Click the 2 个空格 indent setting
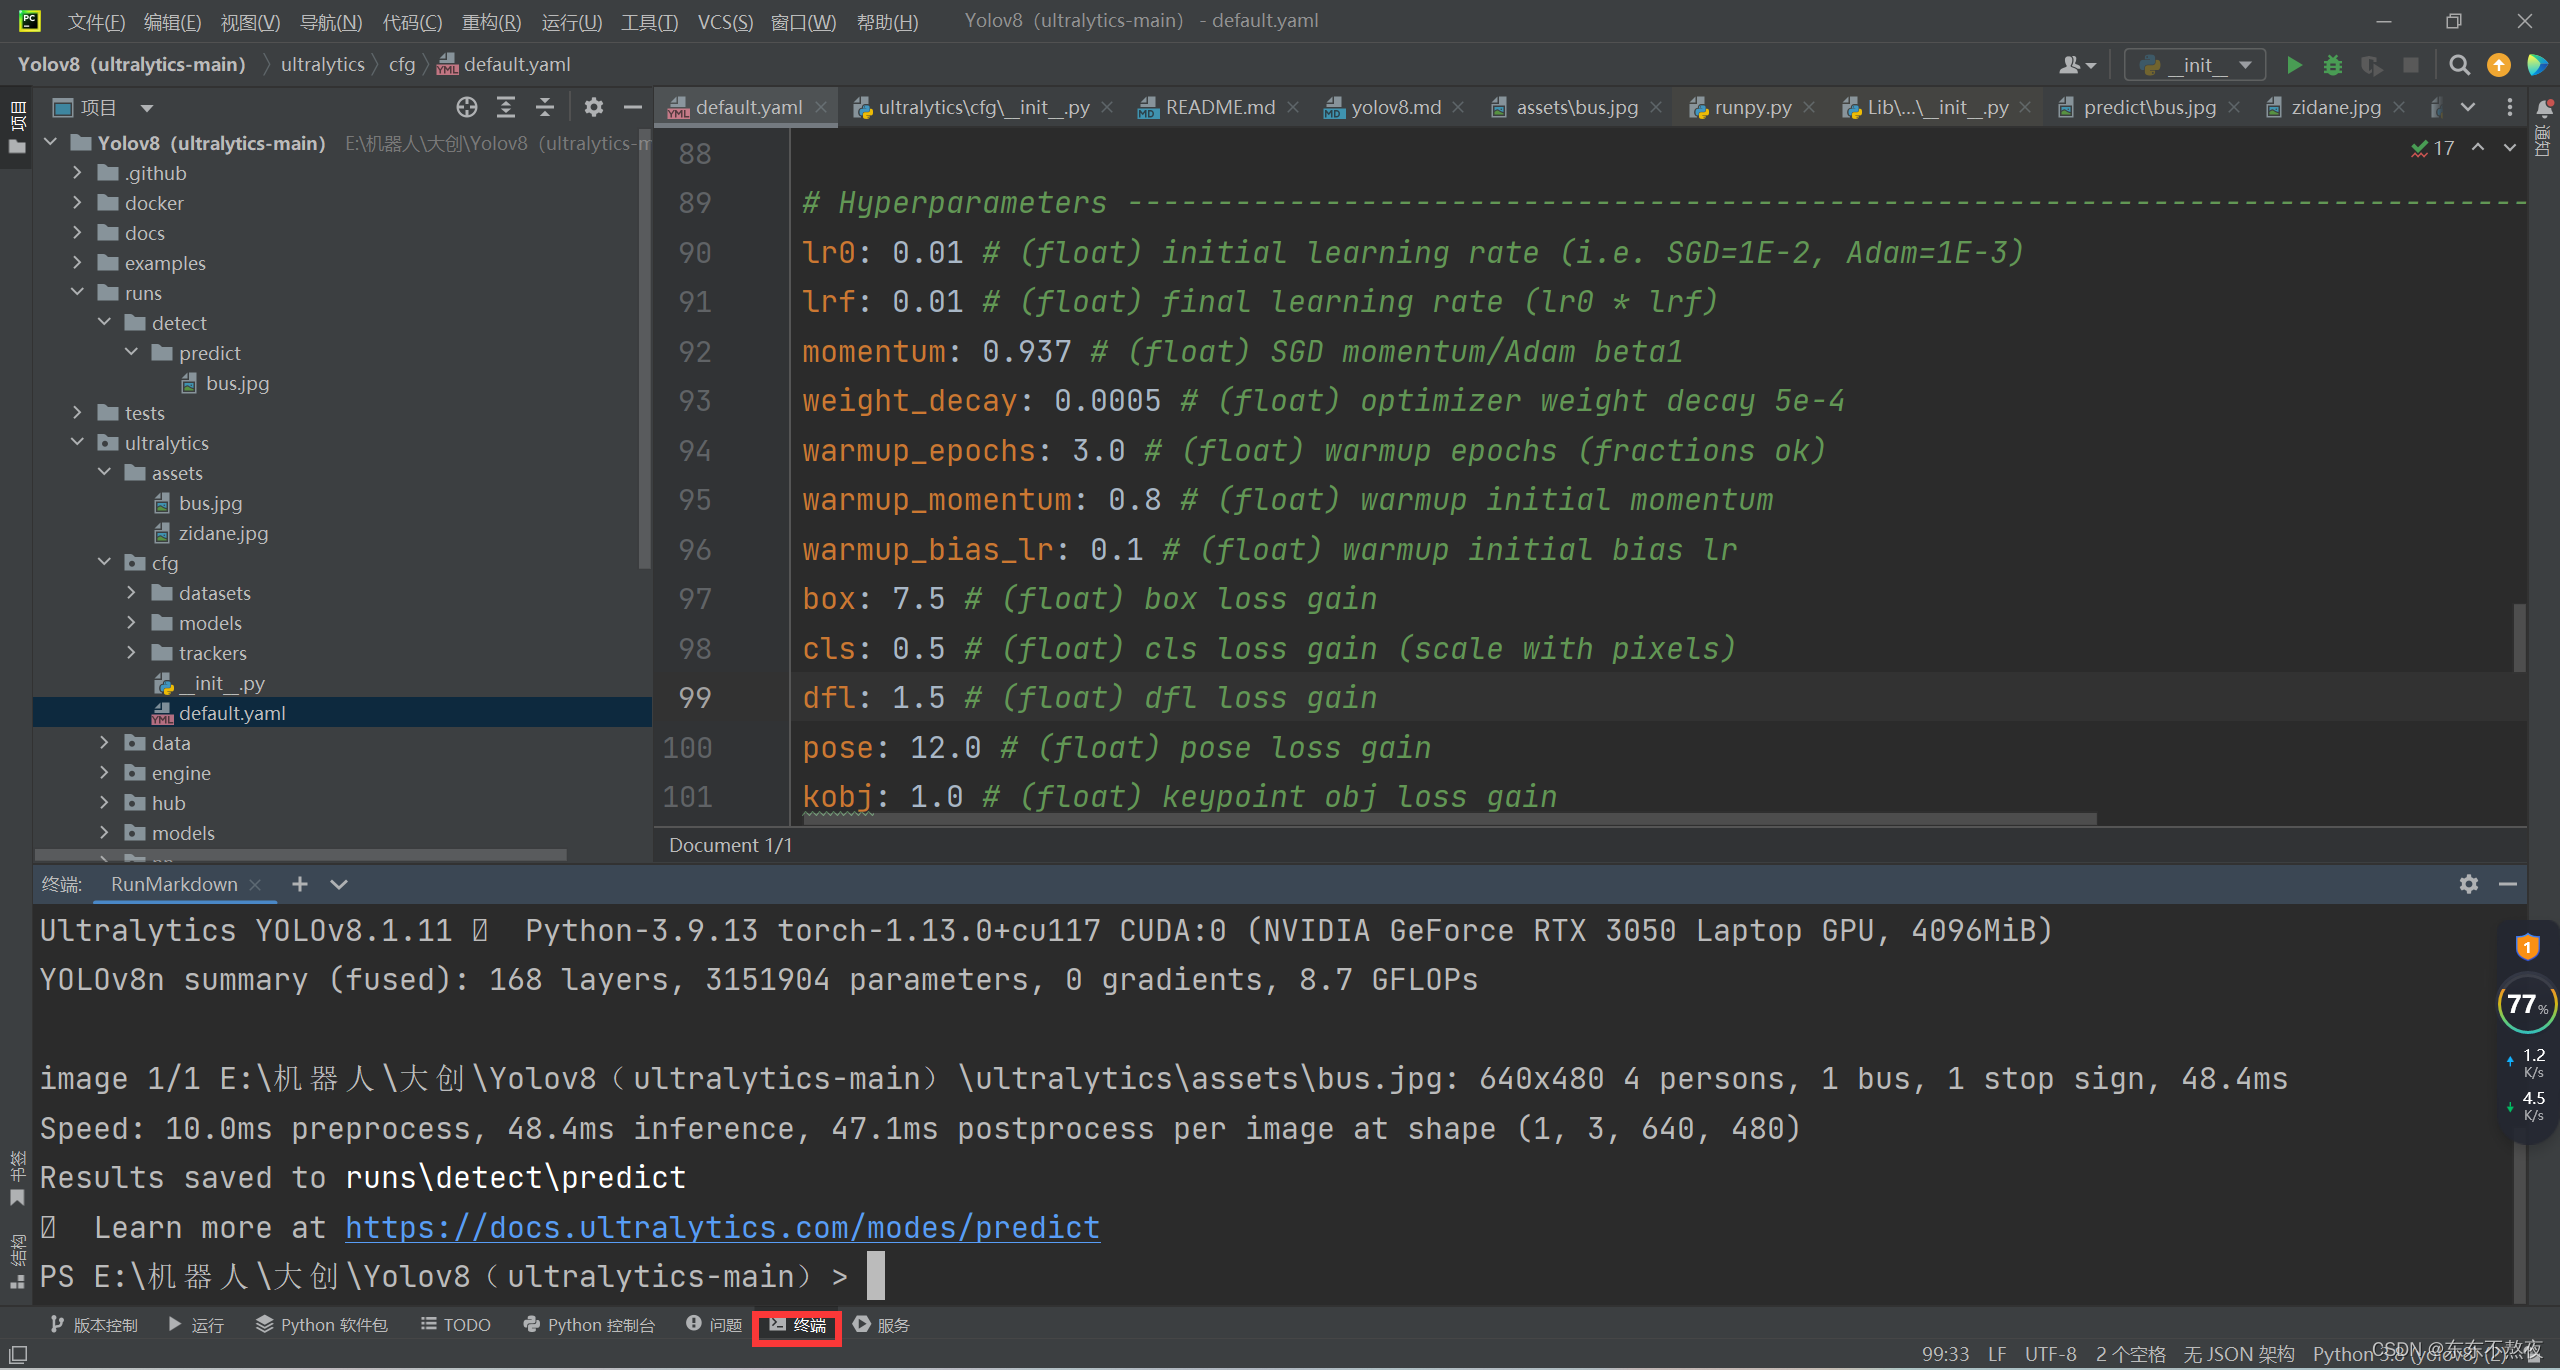Viewport: 2560px width, 1370px height. [2130, 1353]
